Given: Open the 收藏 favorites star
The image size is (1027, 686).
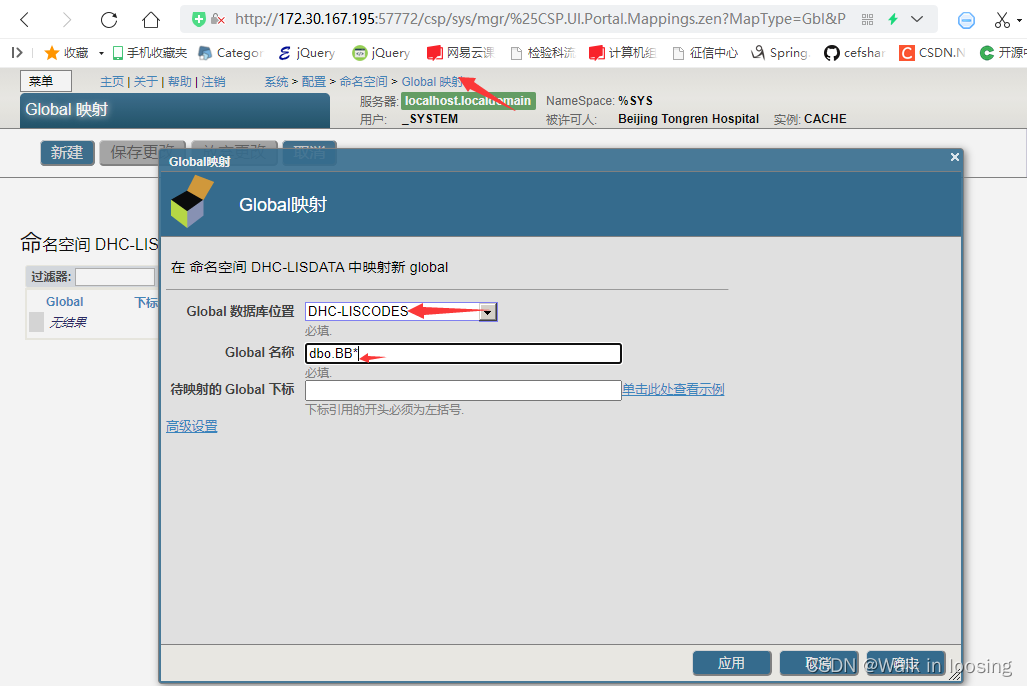Looking at the screenshot, I should point(66,52).
